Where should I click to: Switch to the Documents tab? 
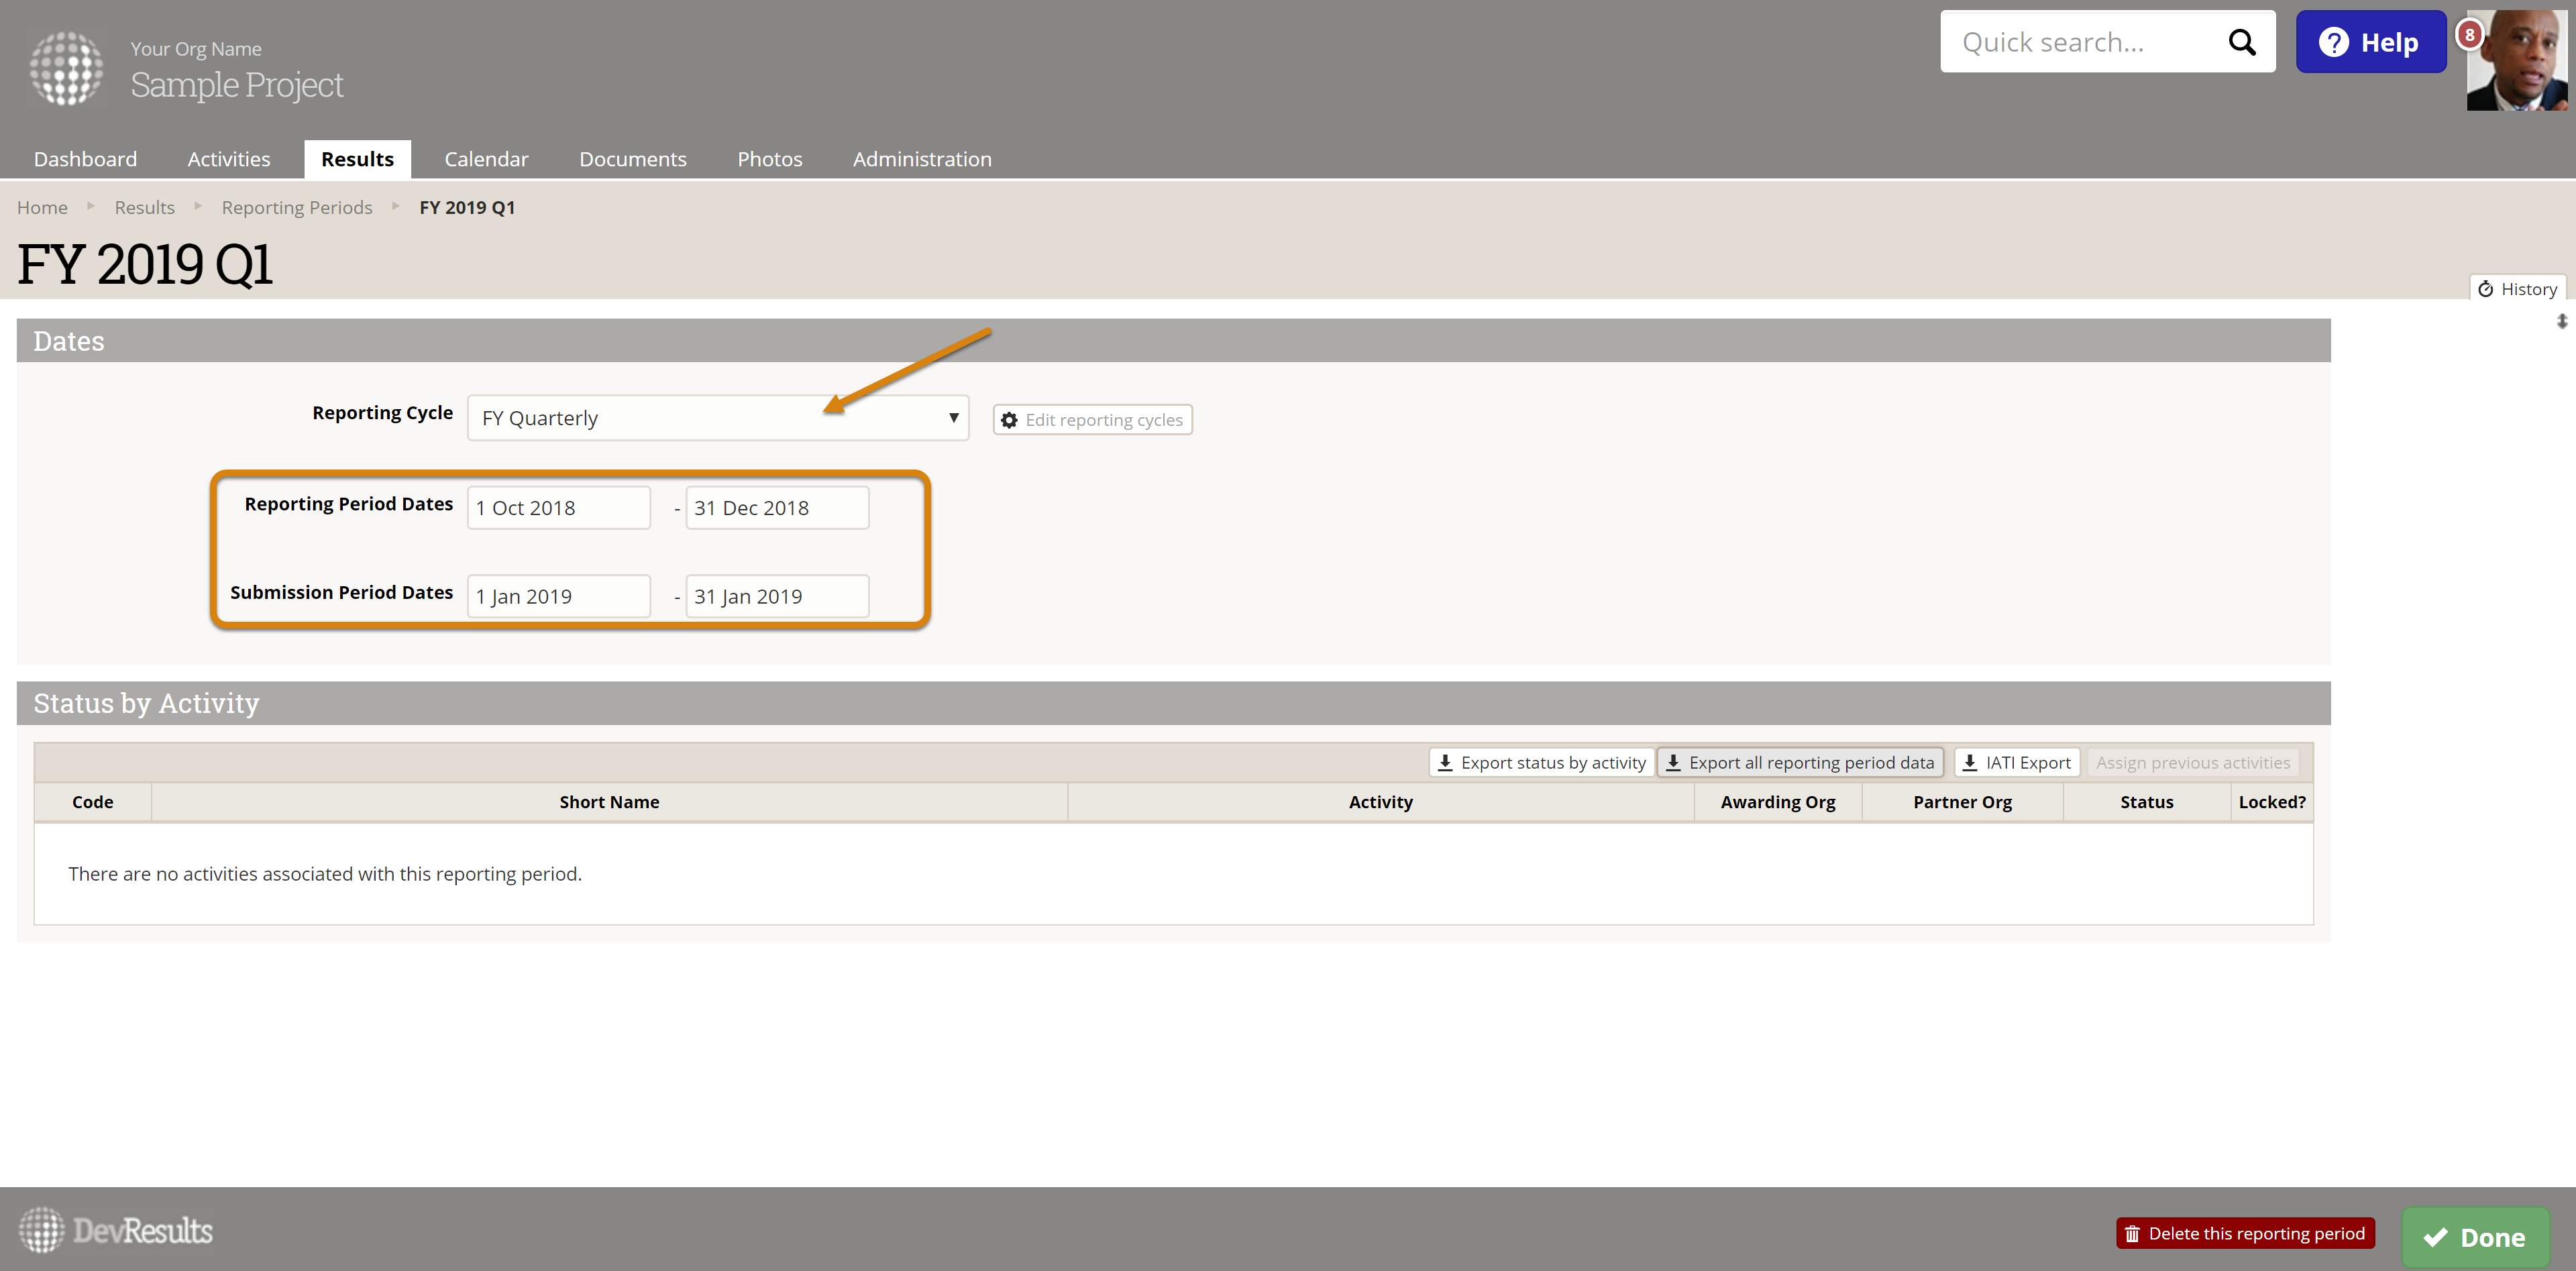point(632,158)
